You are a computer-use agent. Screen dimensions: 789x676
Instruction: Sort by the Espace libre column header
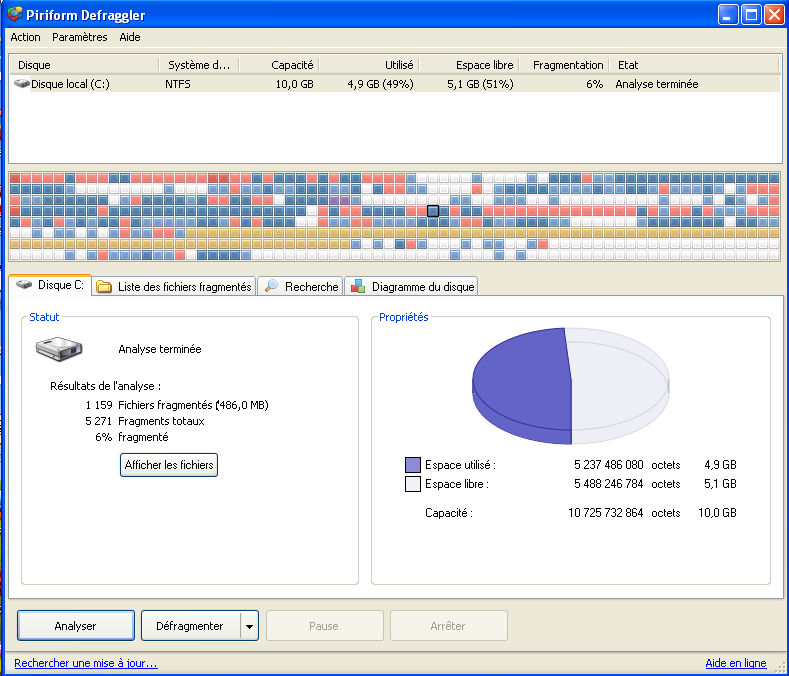tap(469, 65)
